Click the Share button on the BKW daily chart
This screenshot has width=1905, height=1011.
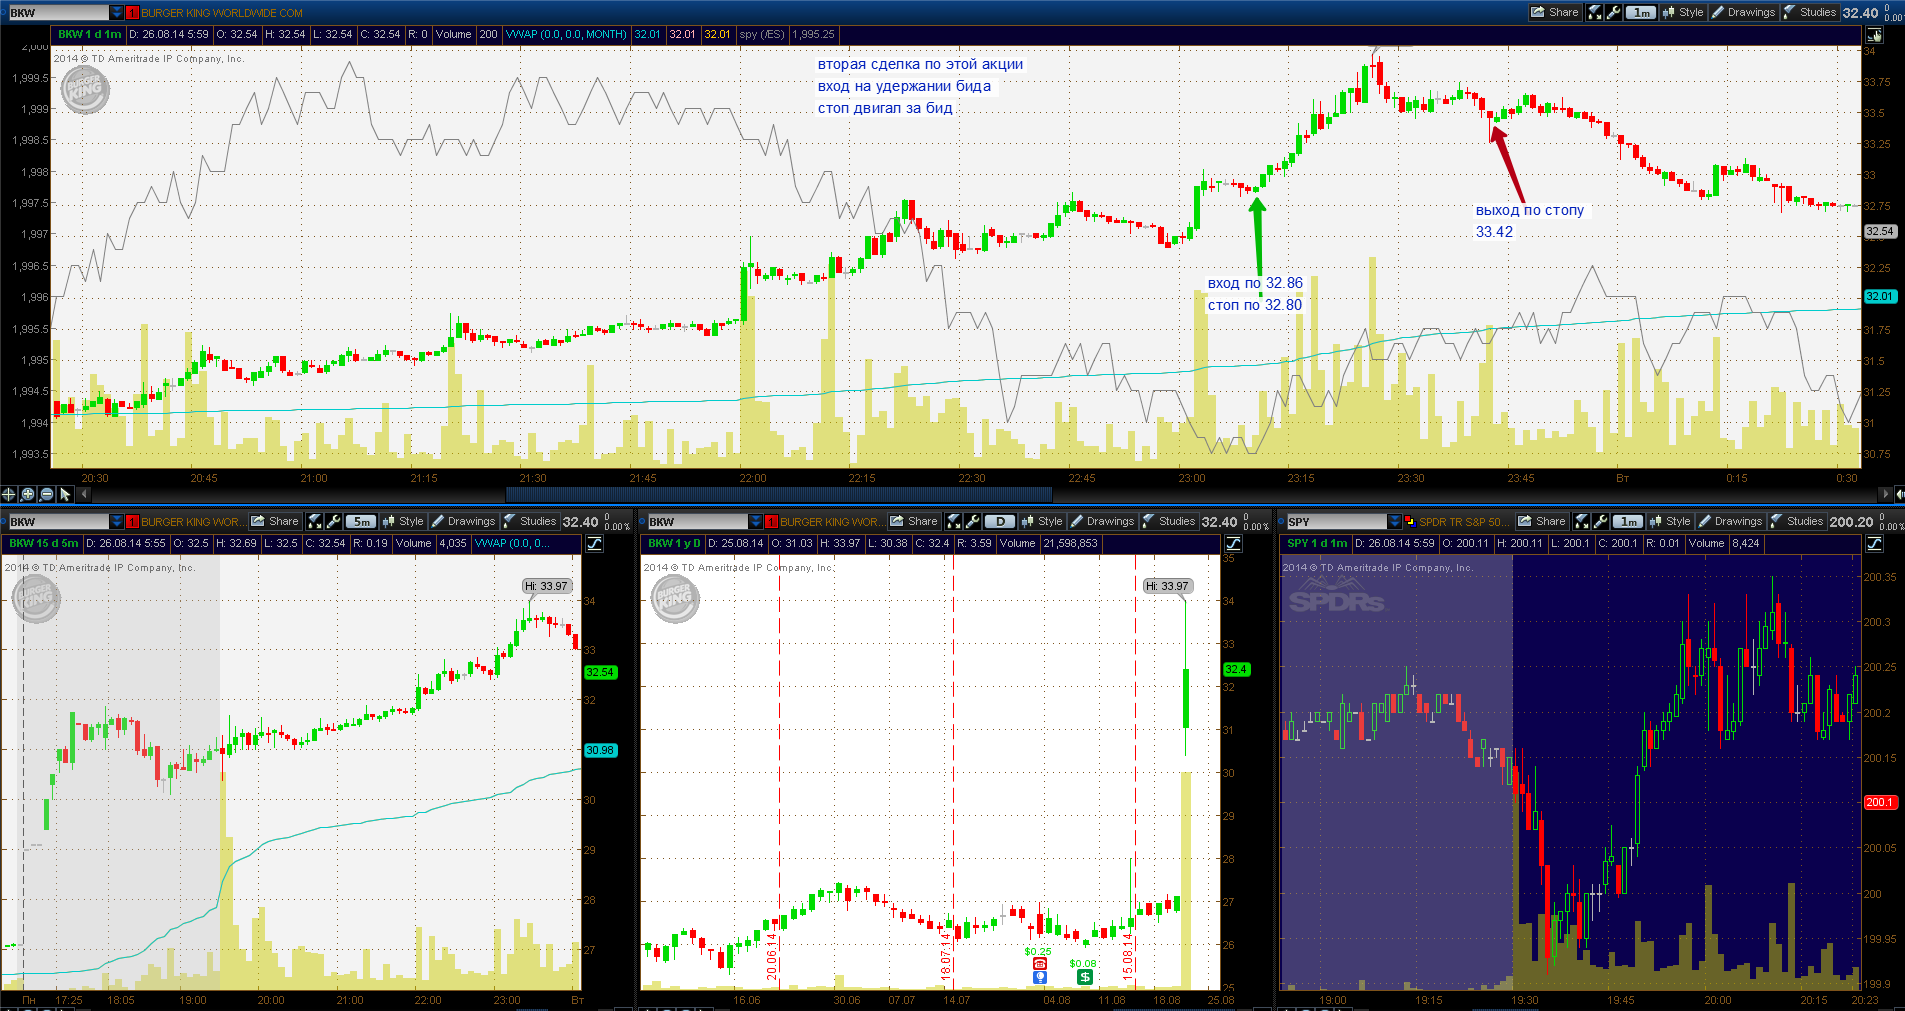914,521
